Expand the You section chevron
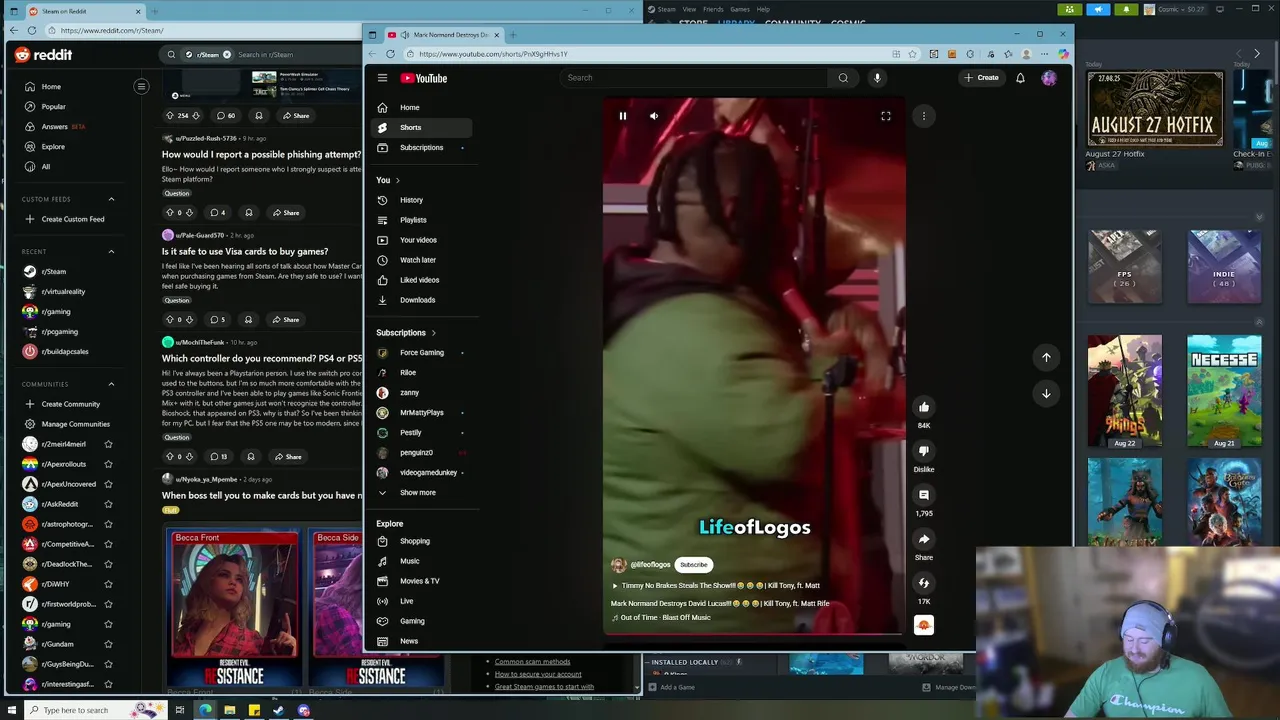This screenshot has width=1280, height=720. 398,180
